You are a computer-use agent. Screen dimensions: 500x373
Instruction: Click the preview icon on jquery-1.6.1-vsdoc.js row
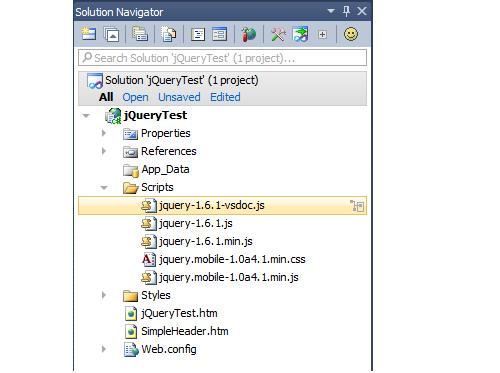pyautogui.click(x=357, y=206)
